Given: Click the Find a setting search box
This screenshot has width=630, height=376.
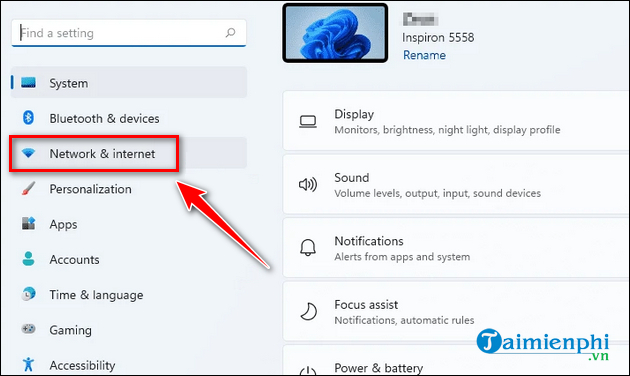Looking at the screenshot, I should click(129, 33).
